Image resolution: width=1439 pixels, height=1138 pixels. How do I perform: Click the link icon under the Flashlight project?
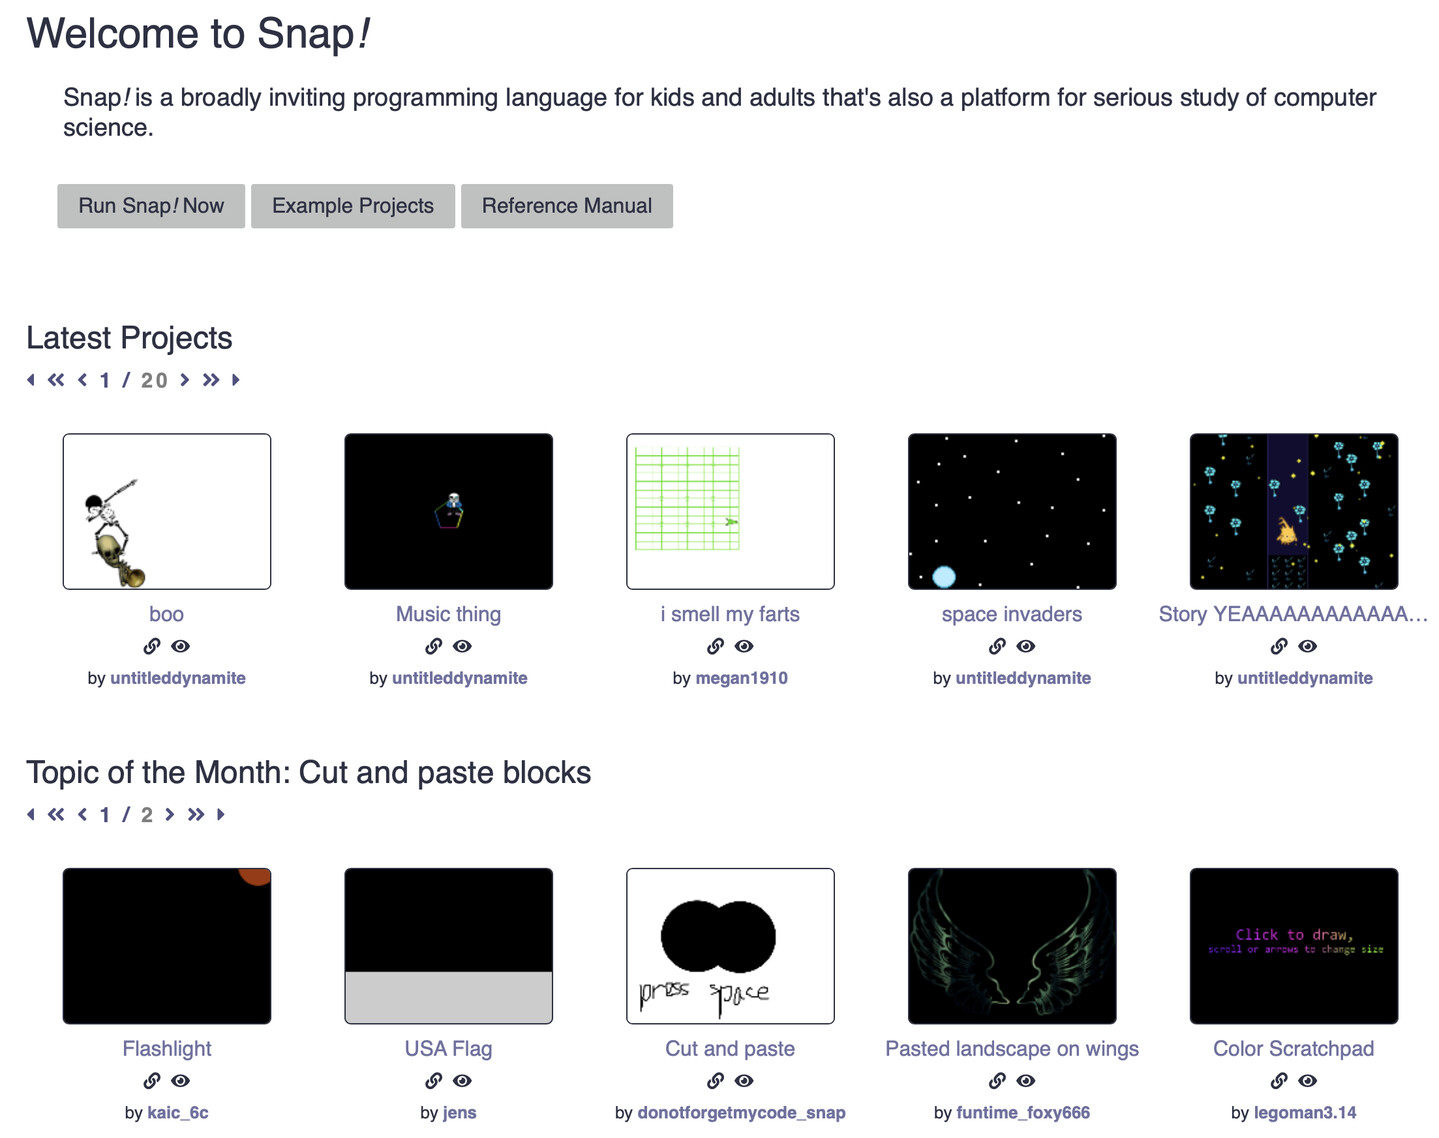point(152,1081)
